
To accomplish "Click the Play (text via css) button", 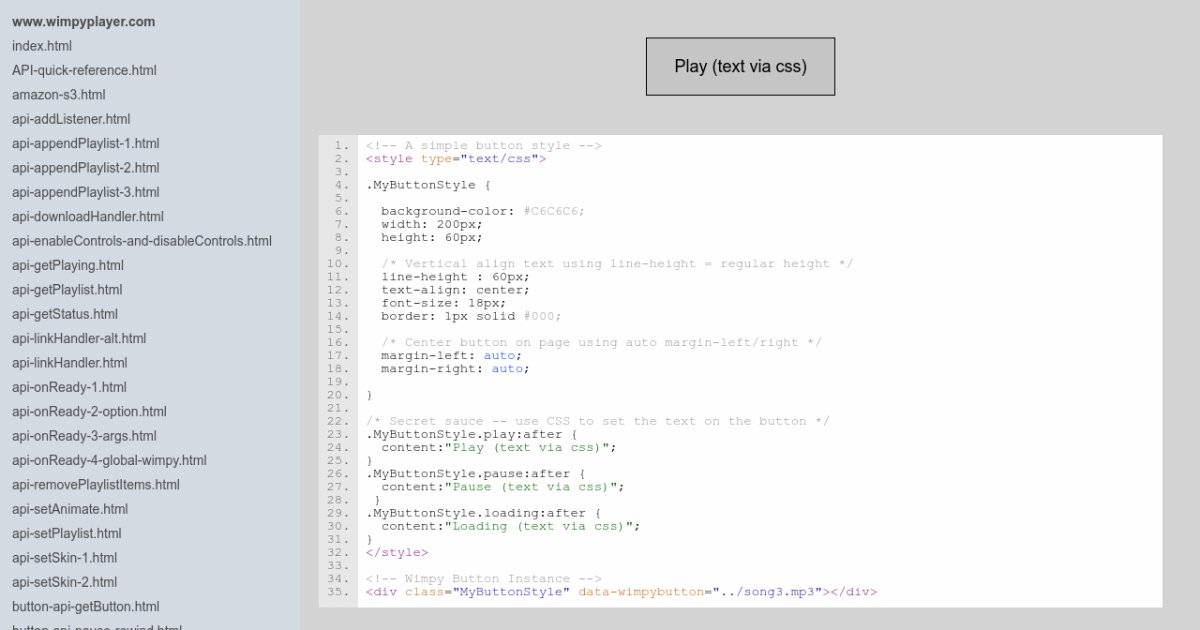I will 740,67.
